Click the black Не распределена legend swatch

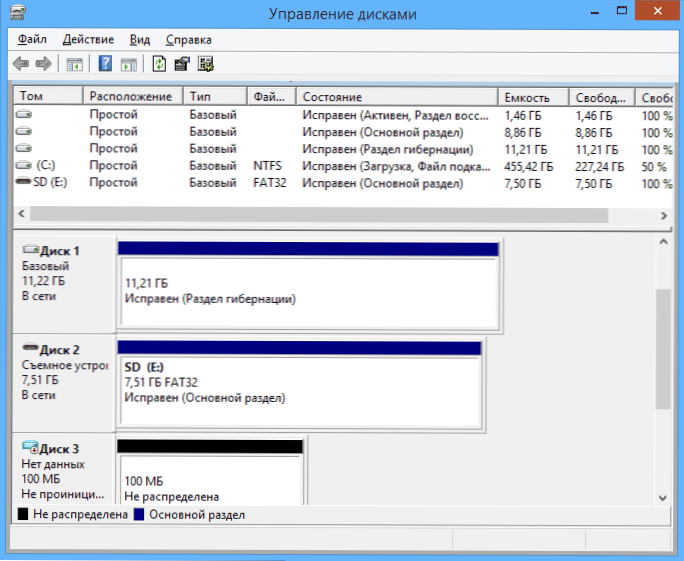pyautogui.click(x=23, y=514)
